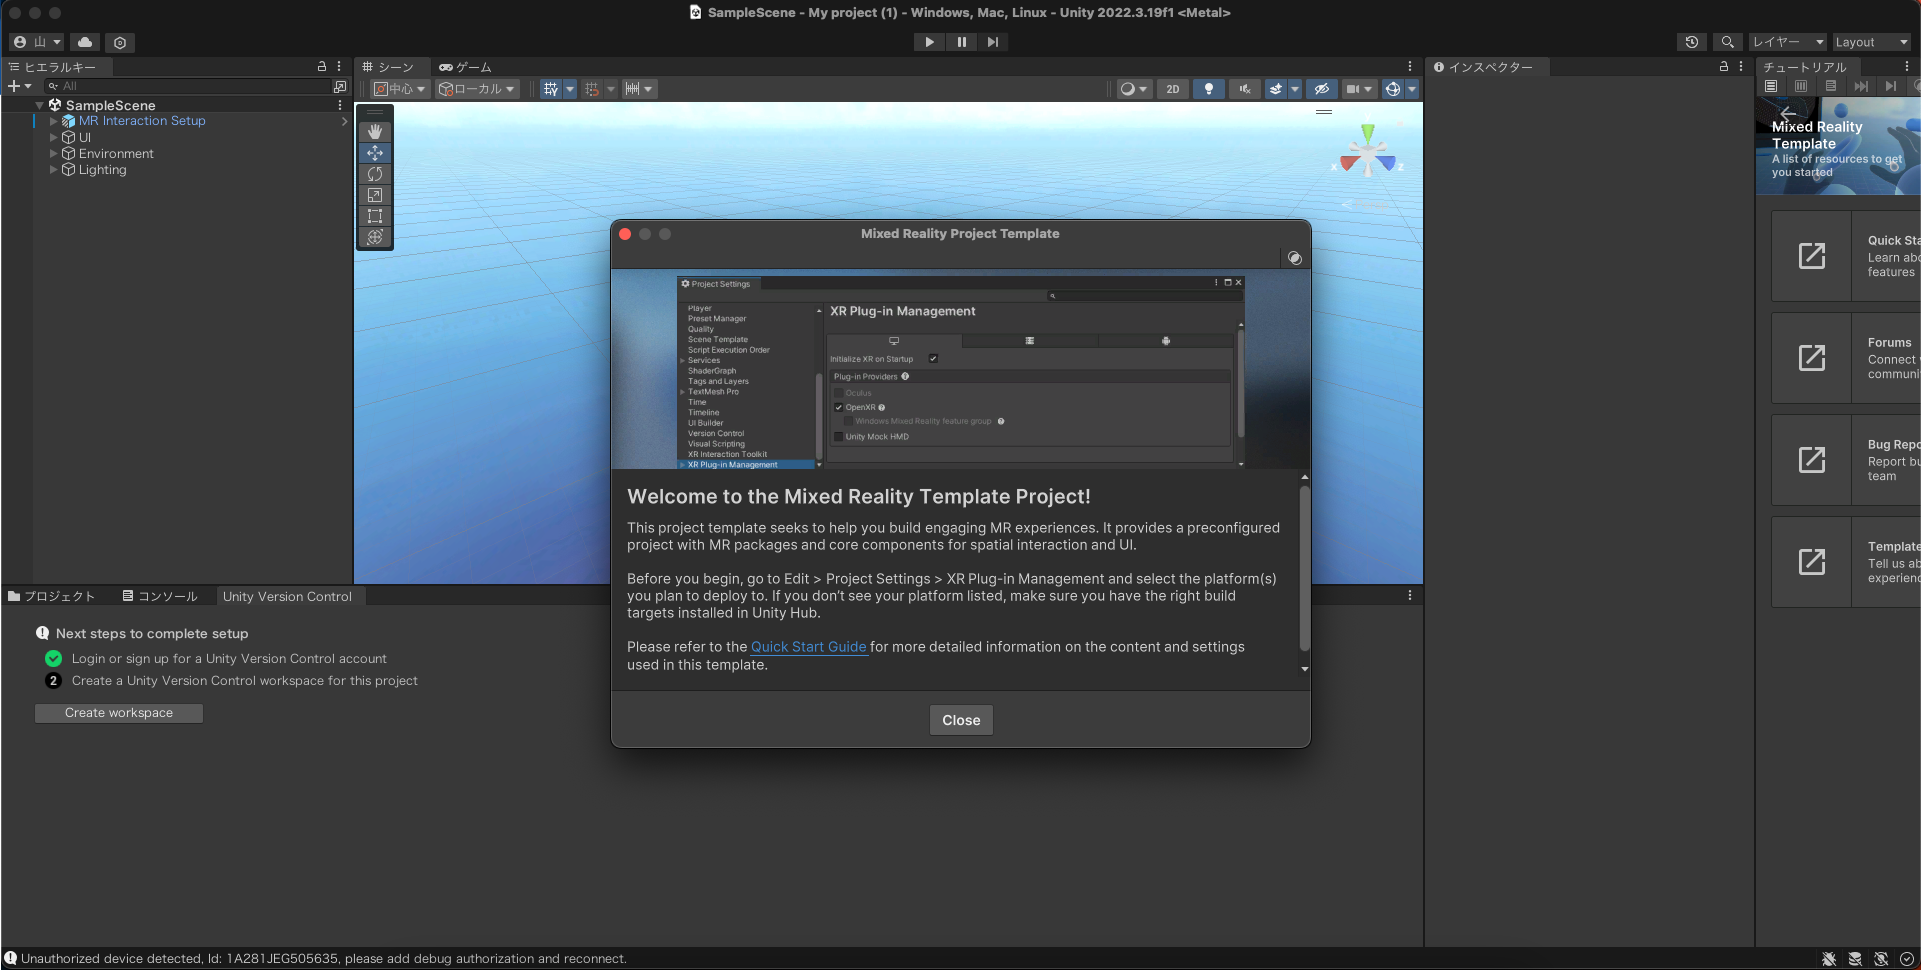Expand Environment object in Hierarchy
1921x970 pixels.
(x=54, y=154)
